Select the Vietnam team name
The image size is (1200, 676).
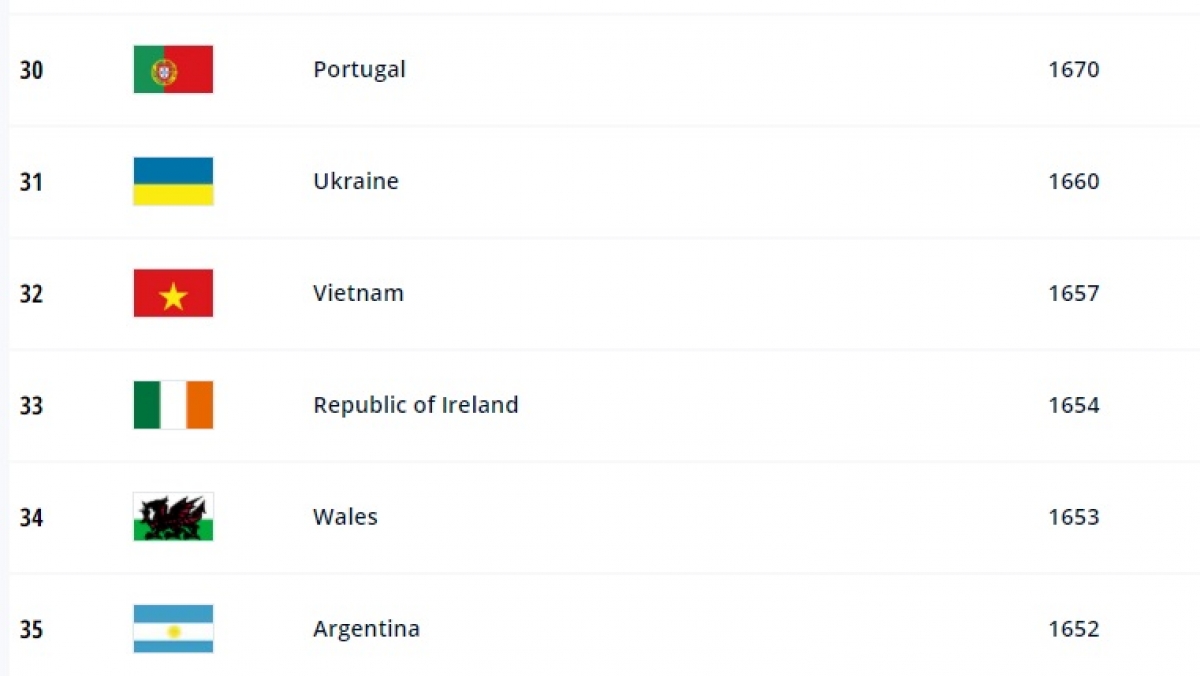point(358,294)
